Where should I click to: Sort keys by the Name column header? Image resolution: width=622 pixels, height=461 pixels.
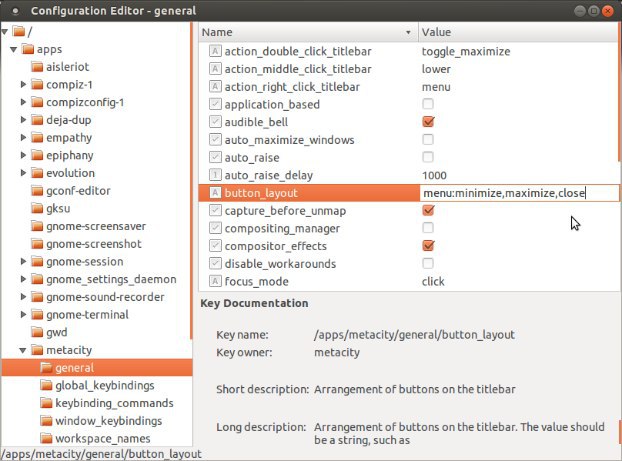tap(308, 32)
